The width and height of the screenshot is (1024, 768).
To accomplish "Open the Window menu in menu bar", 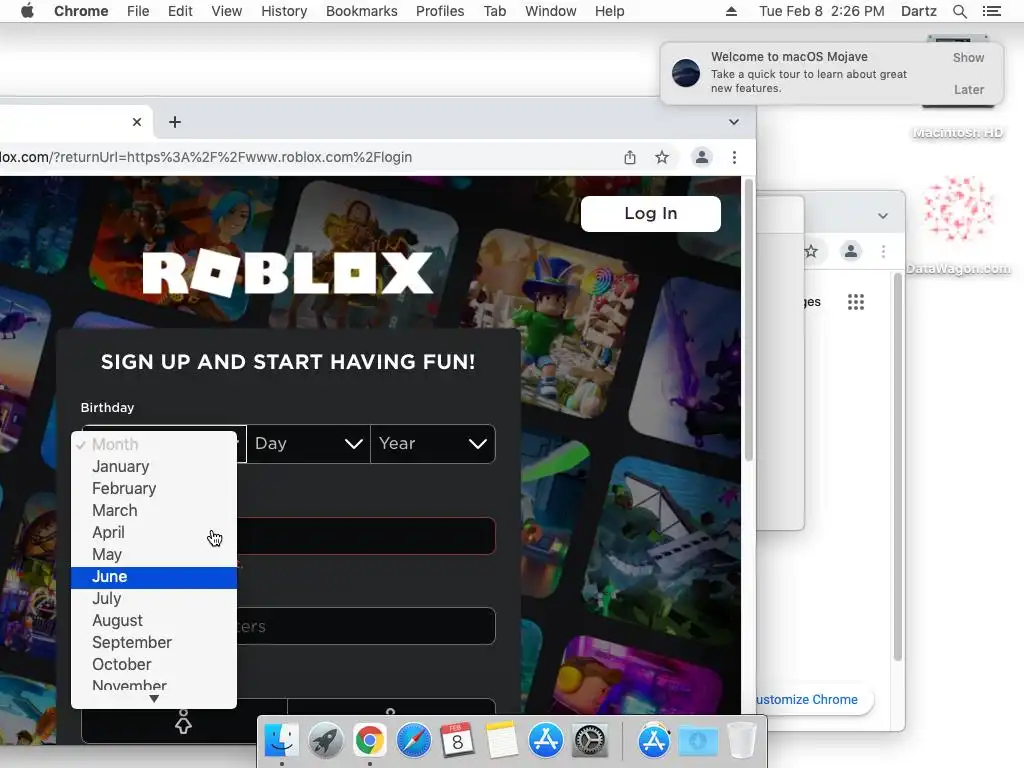I will (x=551, y=11).
